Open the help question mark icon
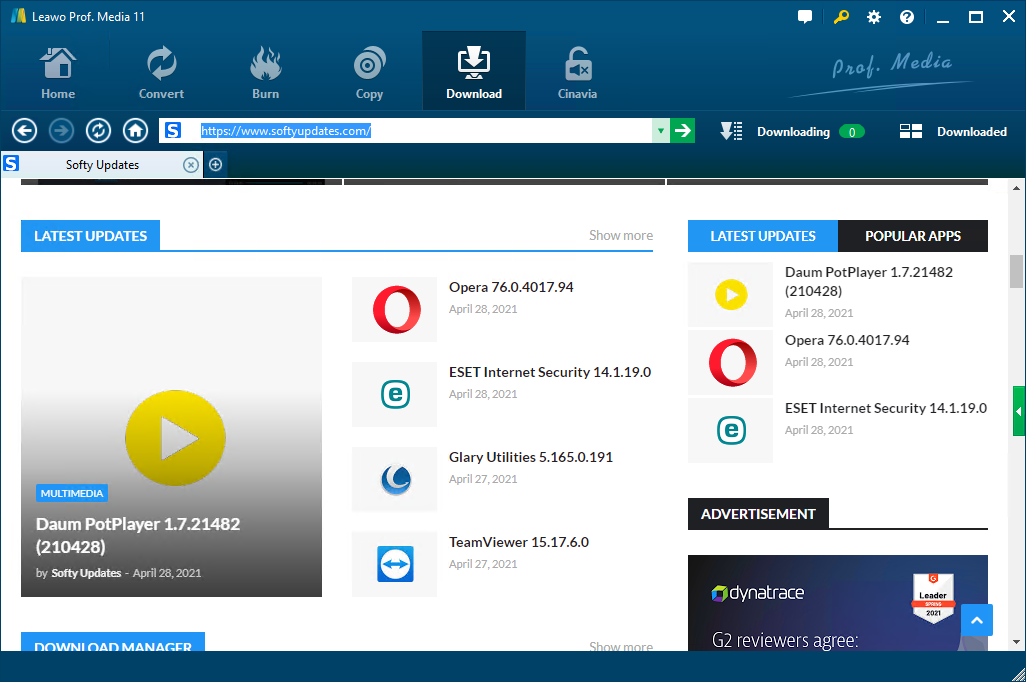1026x682 pixels. pyautogui.click(x=906, y=17)
